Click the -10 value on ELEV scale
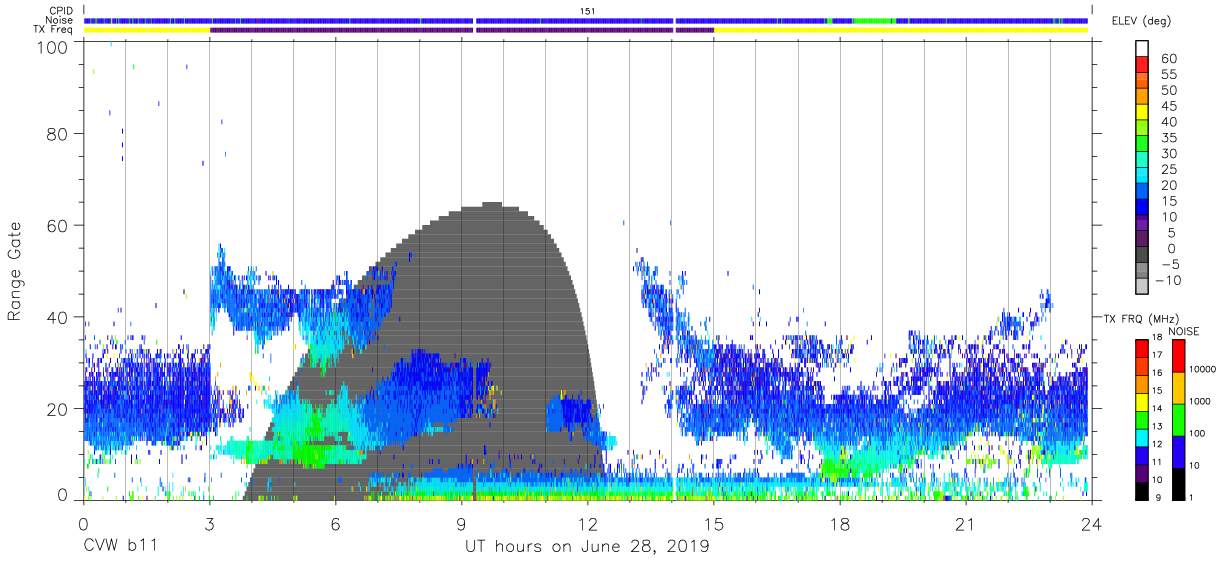 [1166, 280]
